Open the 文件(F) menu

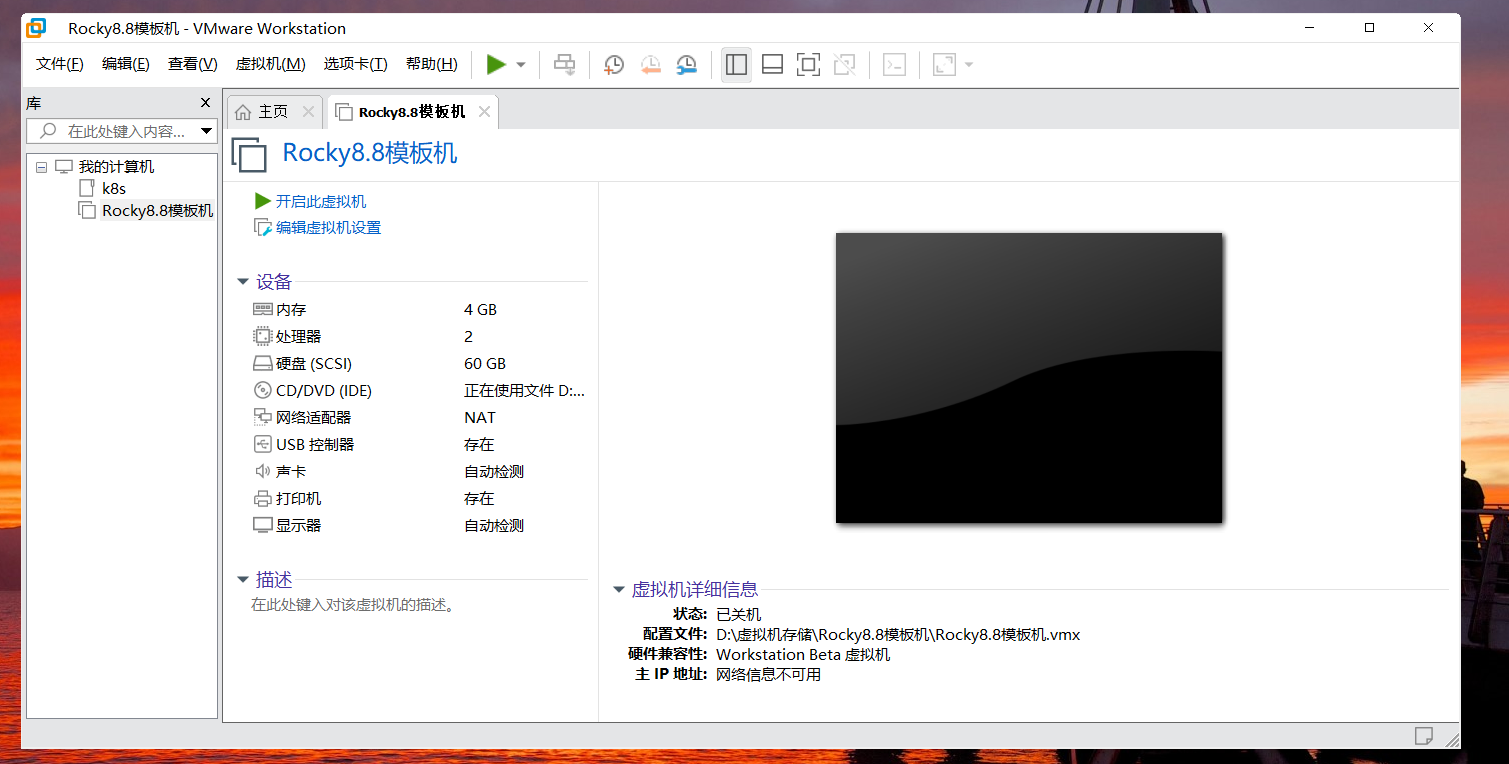click(60, 64)
